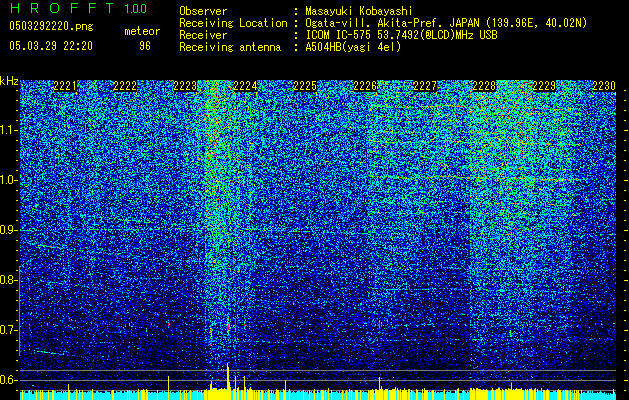Click the date stamp 05.03.29 22:20

[x=51, y=46]
